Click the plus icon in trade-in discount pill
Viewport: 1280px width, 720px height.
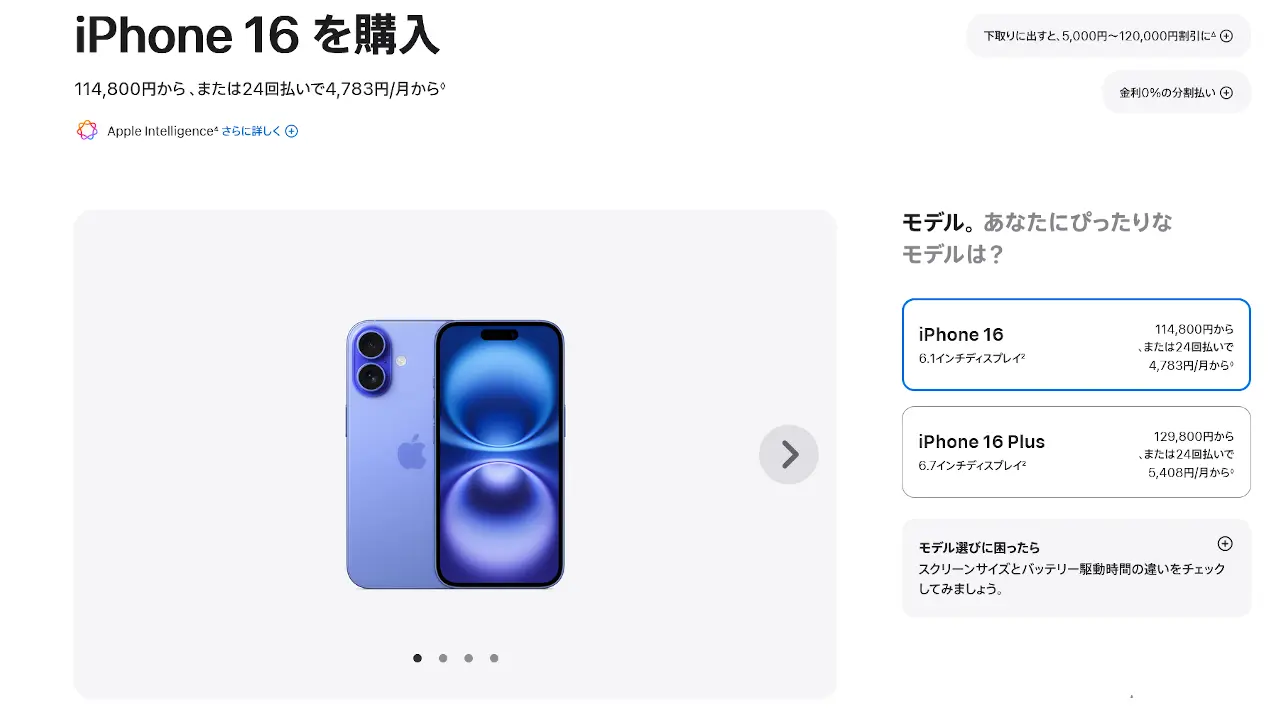point(1226,36)
